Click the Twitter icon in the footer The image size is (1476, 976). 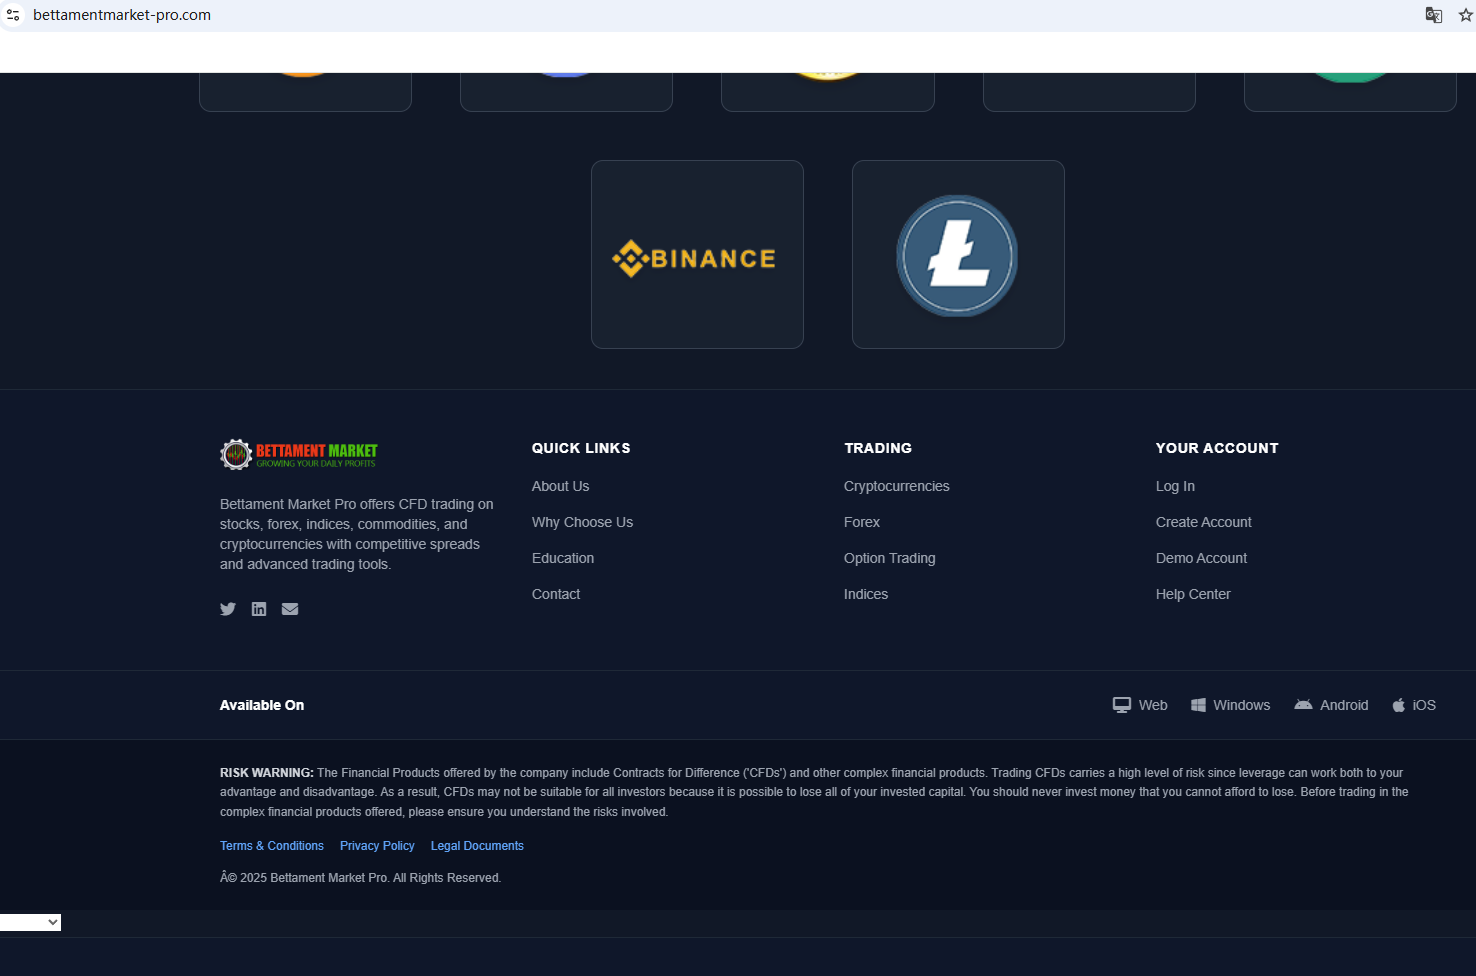(228, 609)
